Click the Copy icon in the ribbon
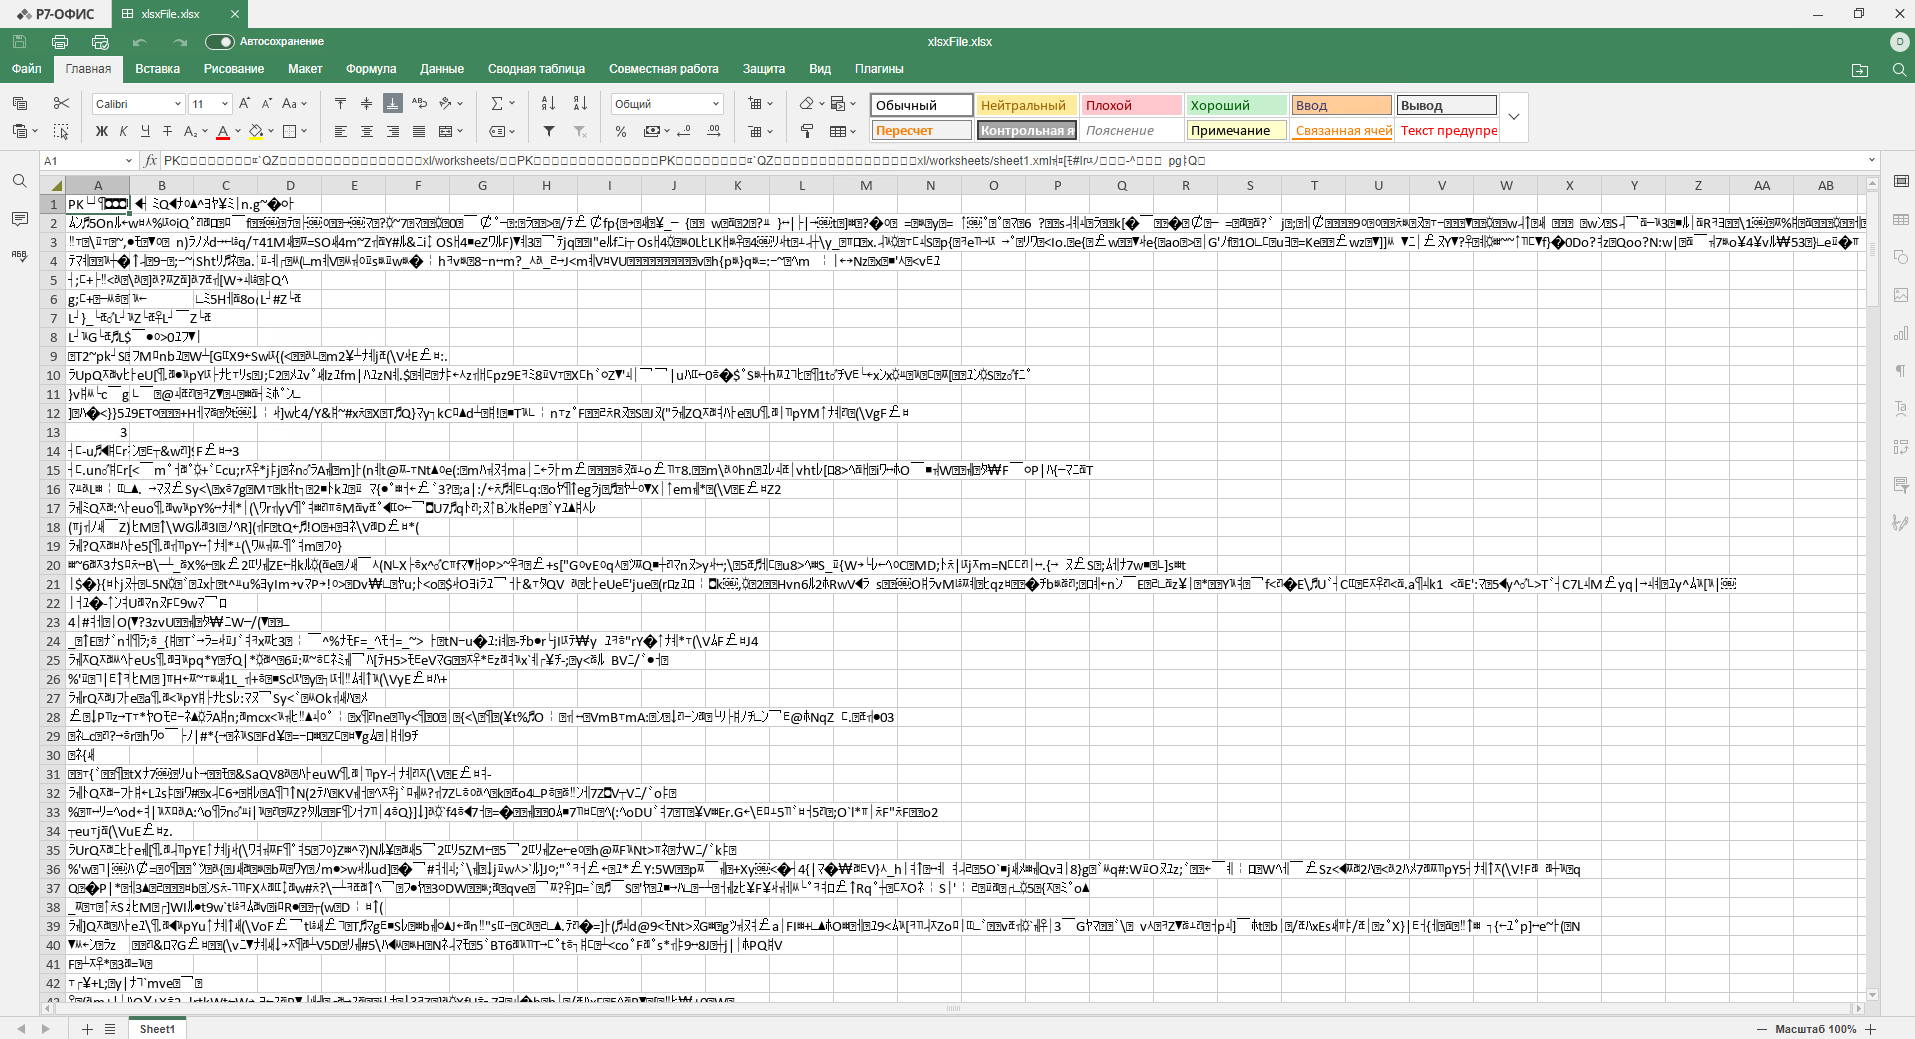The height and width of the screenshot is (1039, 1915). 20,103
